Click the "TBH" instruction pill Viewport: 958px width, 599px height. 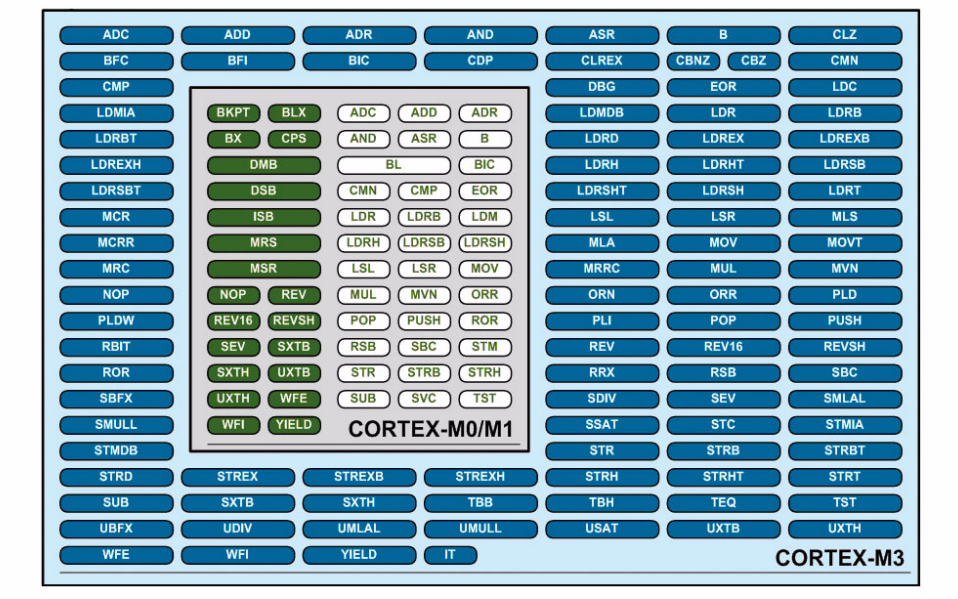pyautogui.click(x=602, y=502)
